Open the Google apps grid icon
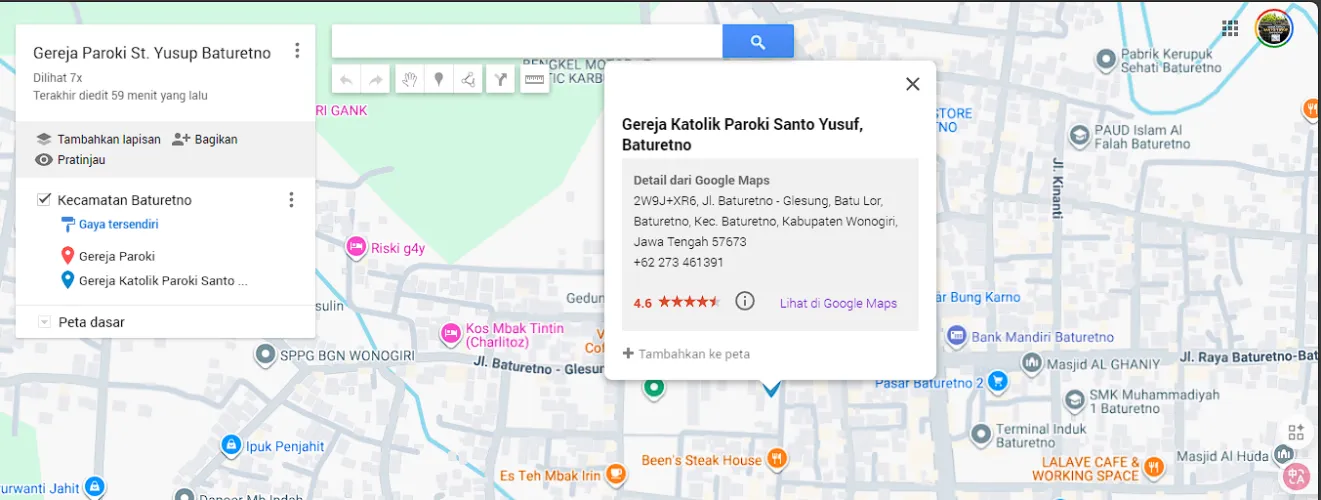This screenshot has height=500, width=1321. [x=1230, y=28]
